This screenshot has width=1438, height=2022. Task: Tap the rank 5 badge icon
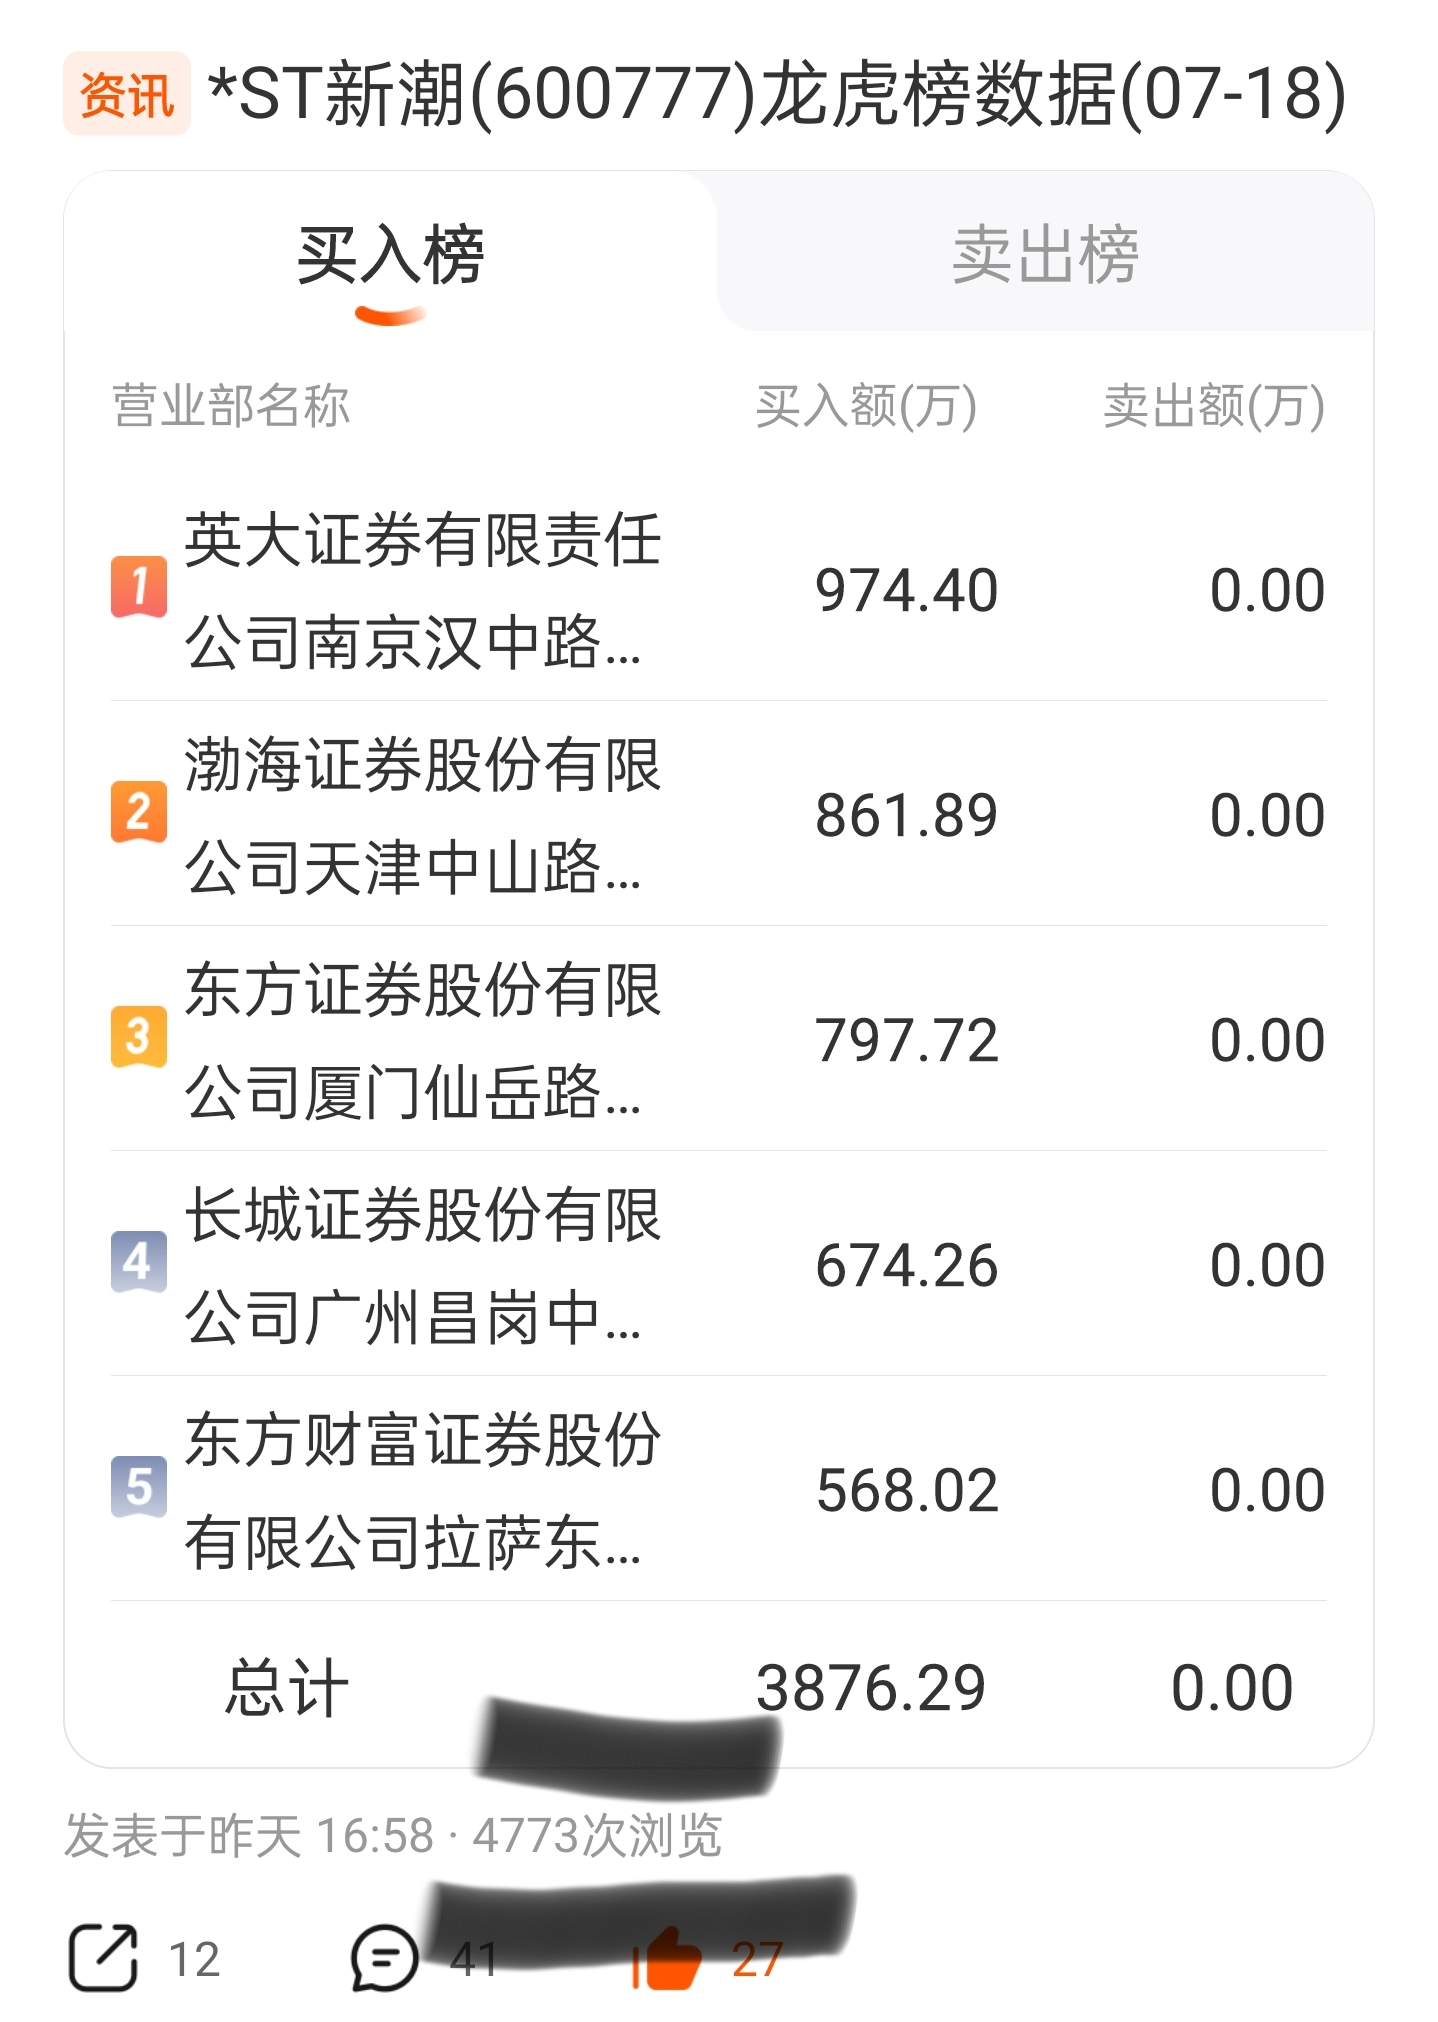[x=139, y=1487]
